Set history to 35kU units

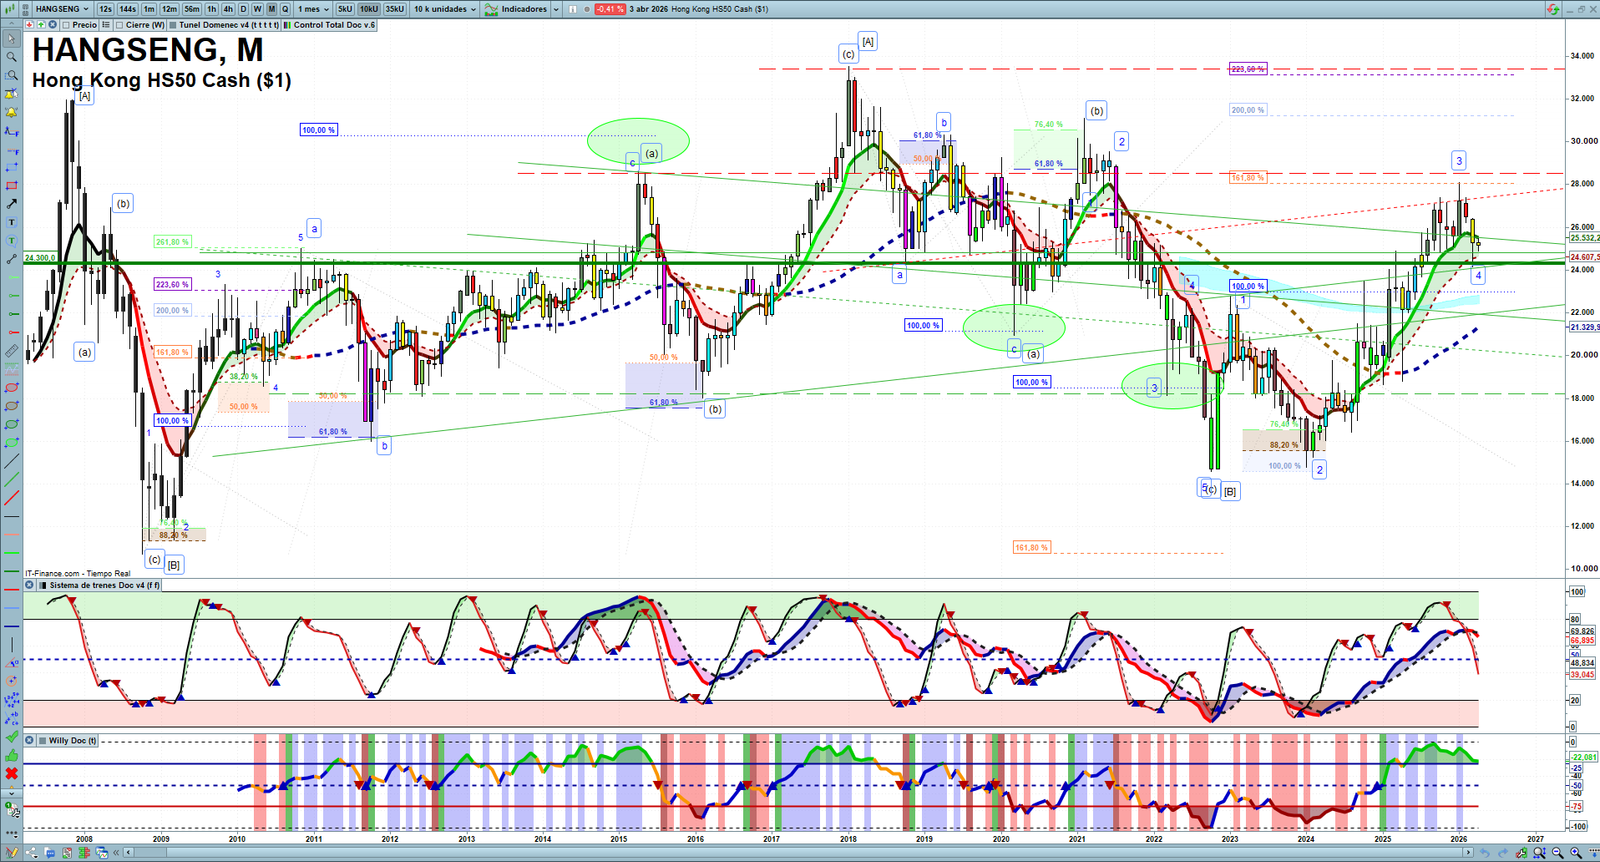(395, 9)
